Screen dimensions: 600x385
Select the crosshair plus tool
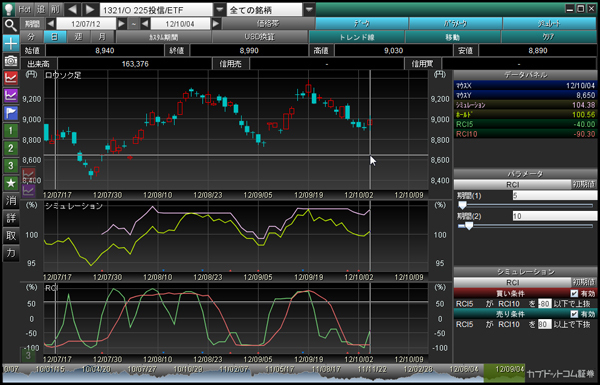(x=10, y=43)
